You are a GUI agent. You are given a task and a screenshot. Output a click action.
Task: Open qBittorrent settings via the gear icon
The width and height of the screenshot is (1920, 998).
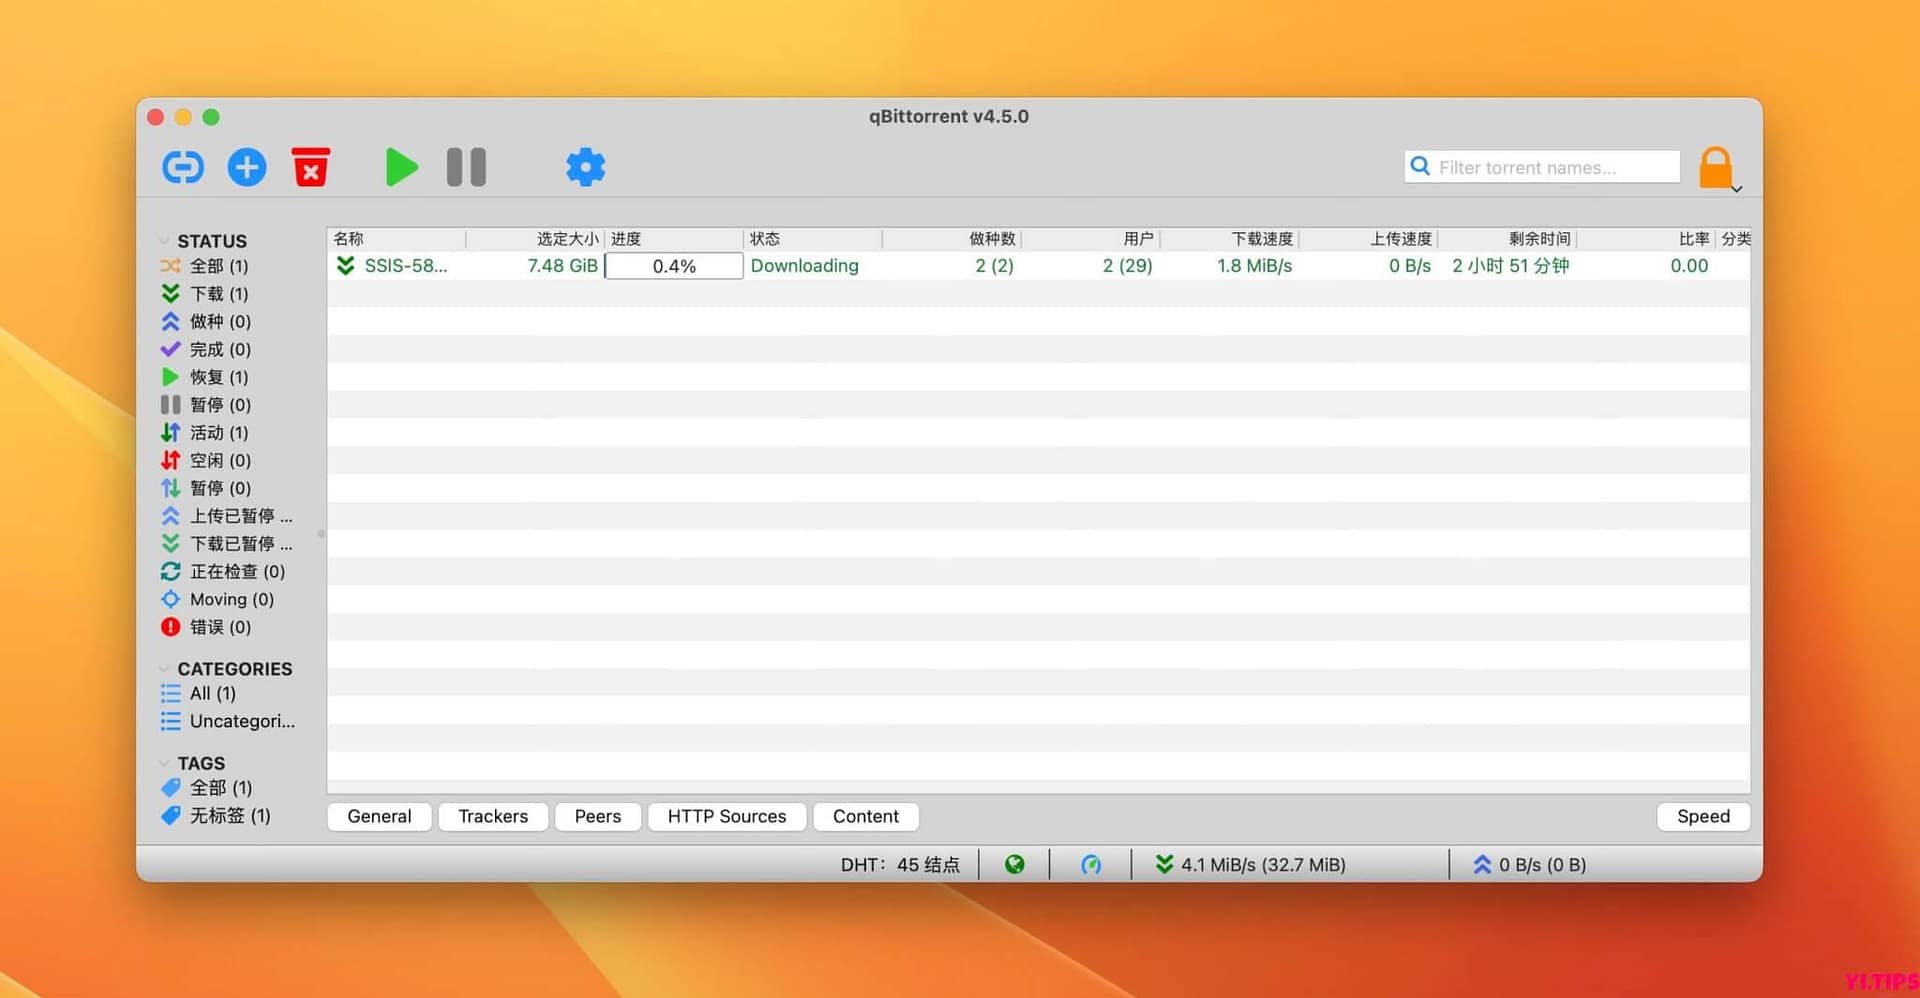pos(585,167)
